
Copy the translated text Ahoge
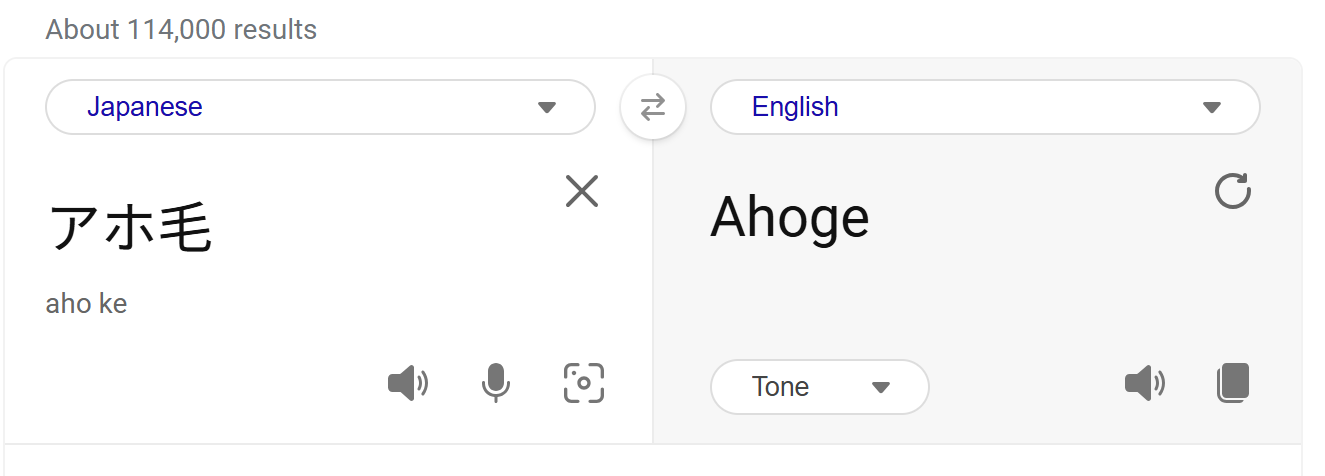[x=1234, y=383]
